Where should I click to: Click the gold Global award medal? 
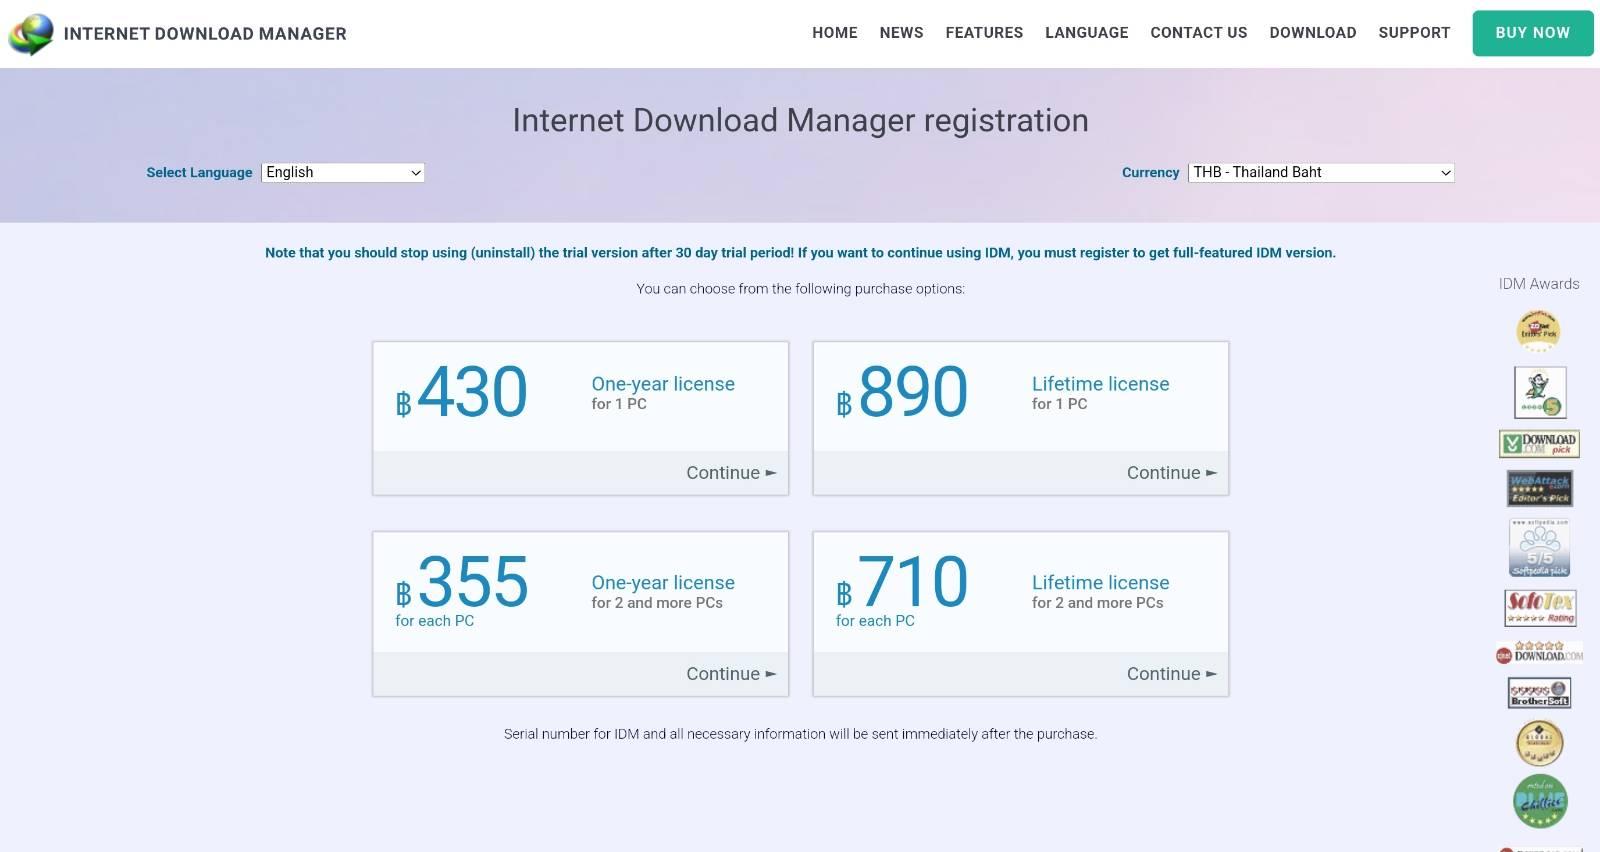[x=1539, y=743]
